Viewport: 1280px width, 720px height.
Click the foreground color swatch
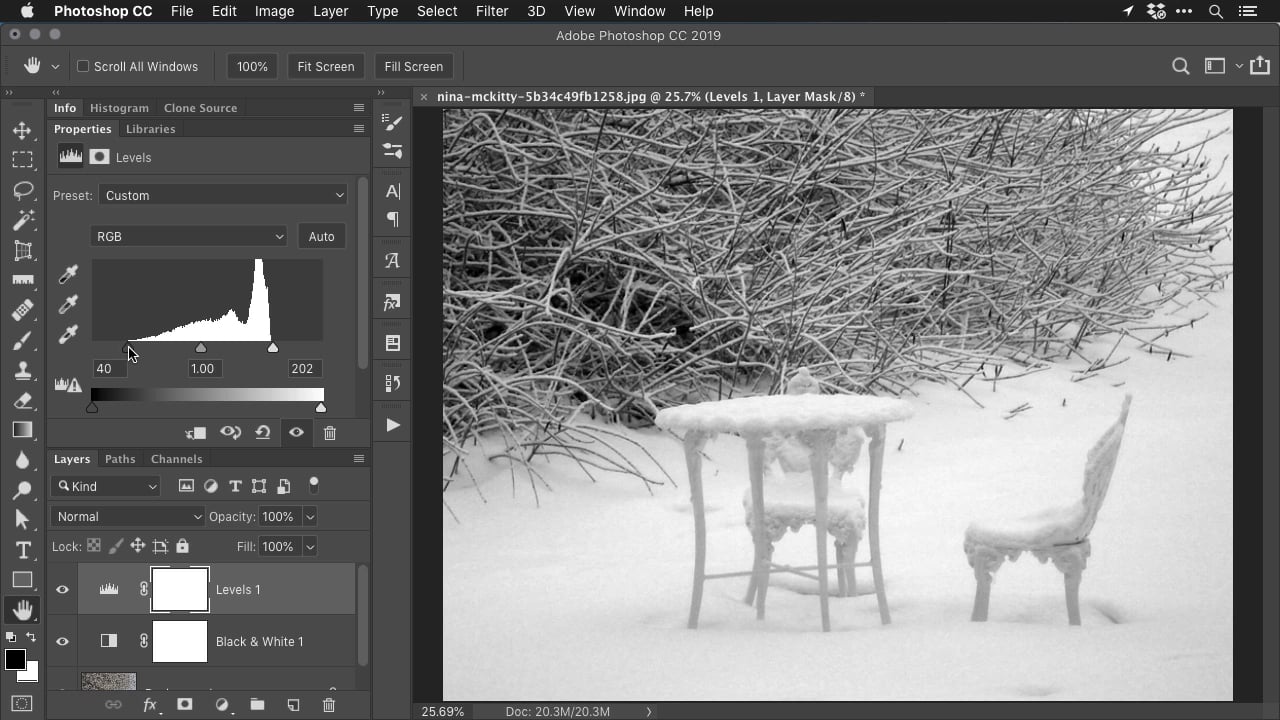[15, 659]
